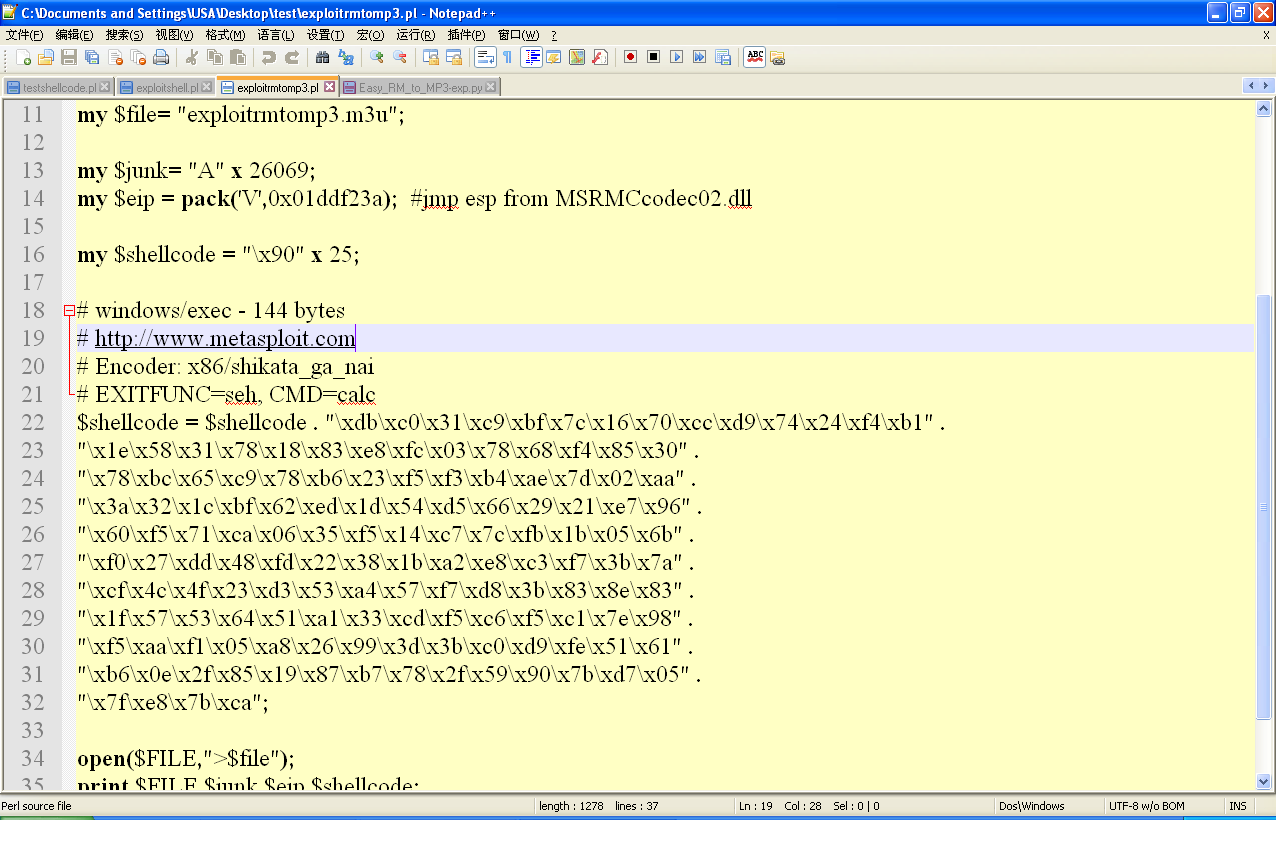
Task: Click the vertical scrollbar down arrow
Action: 1264,781
